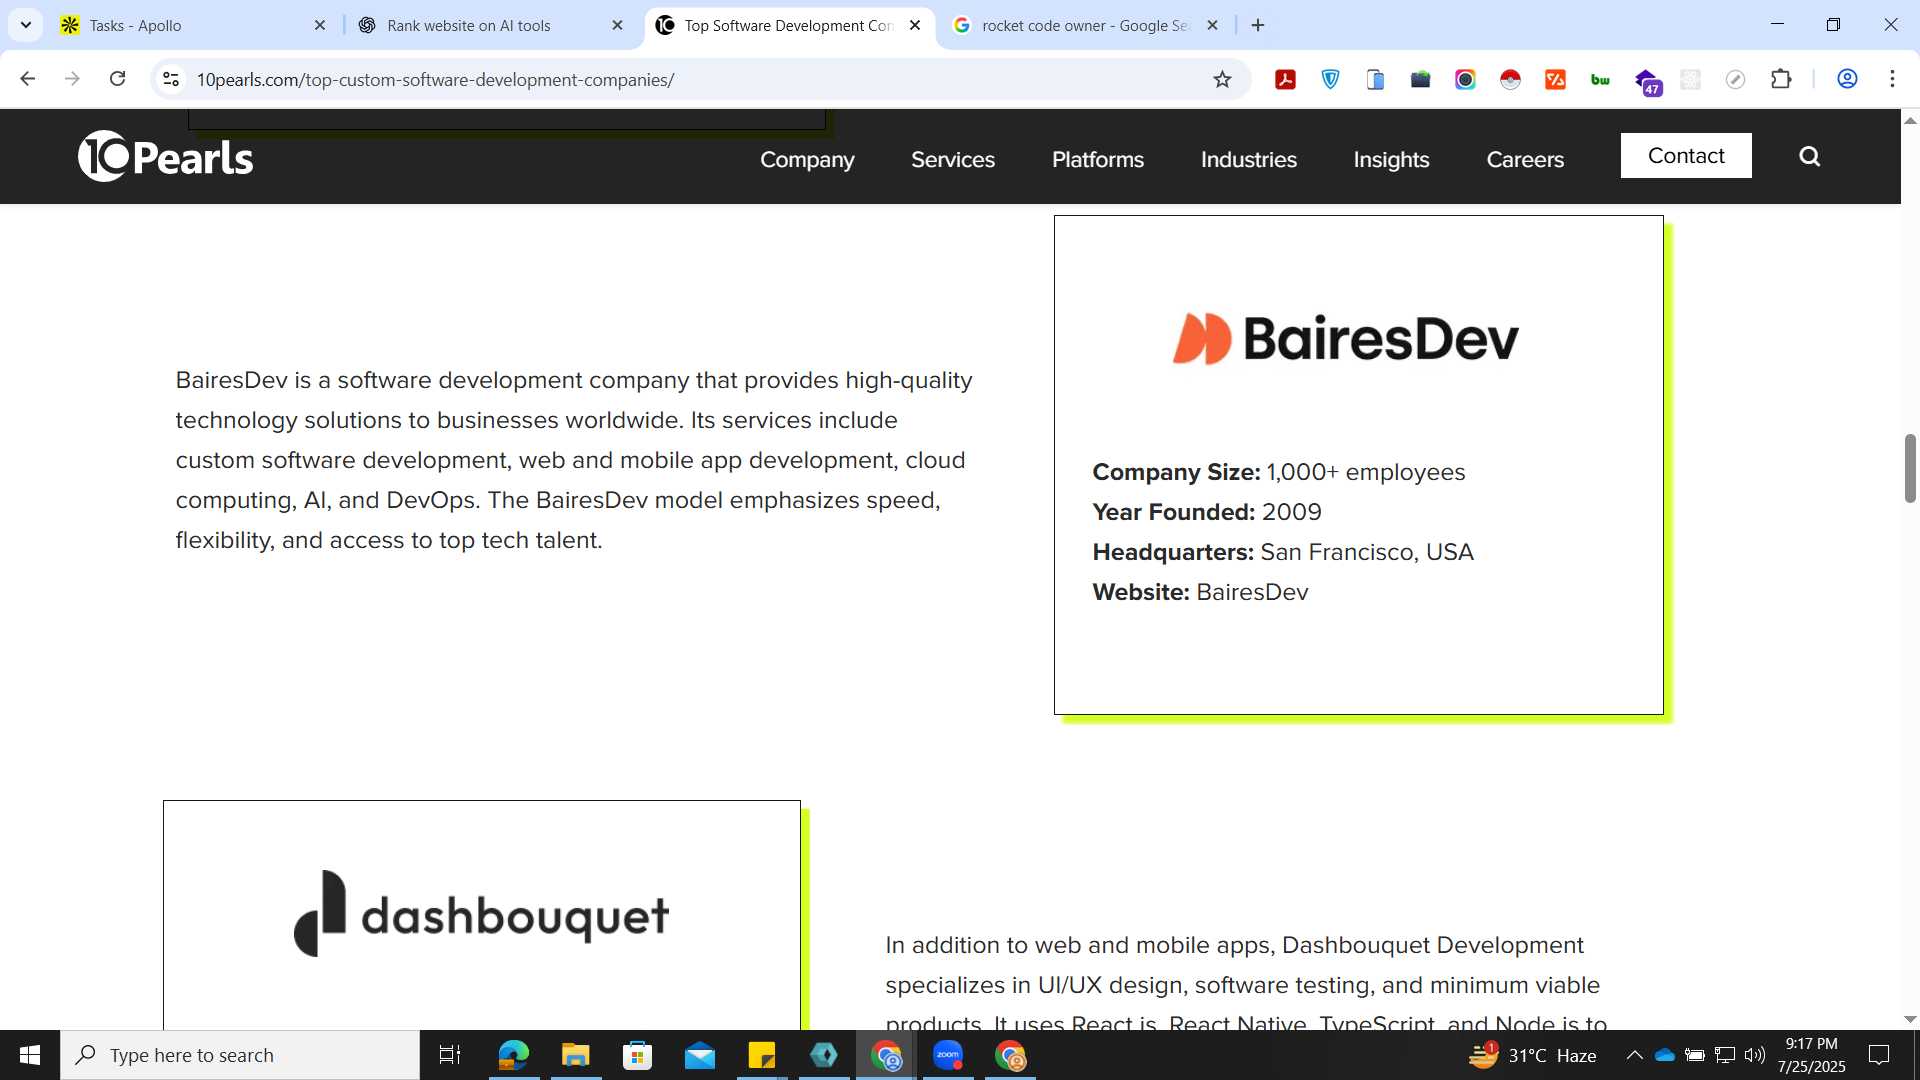The height and width of the screenshot is (1080, 1920).
Task: Click the page vertical scrollbar thumb
Action: 1910,468
